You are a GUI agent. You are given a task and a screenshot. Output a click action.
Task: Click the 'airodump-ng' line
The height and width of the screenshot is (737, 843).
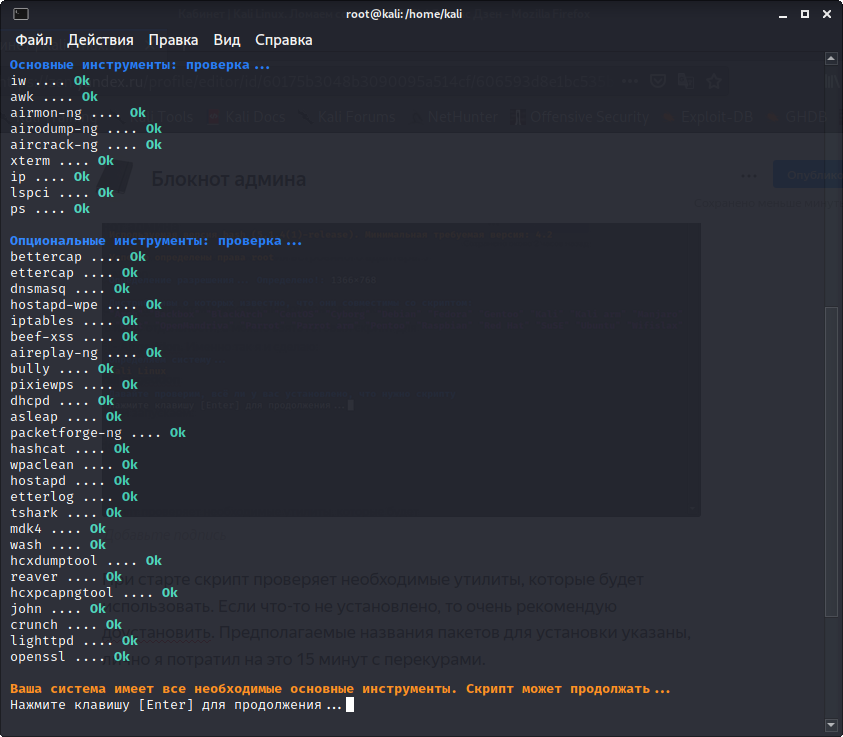86,129
